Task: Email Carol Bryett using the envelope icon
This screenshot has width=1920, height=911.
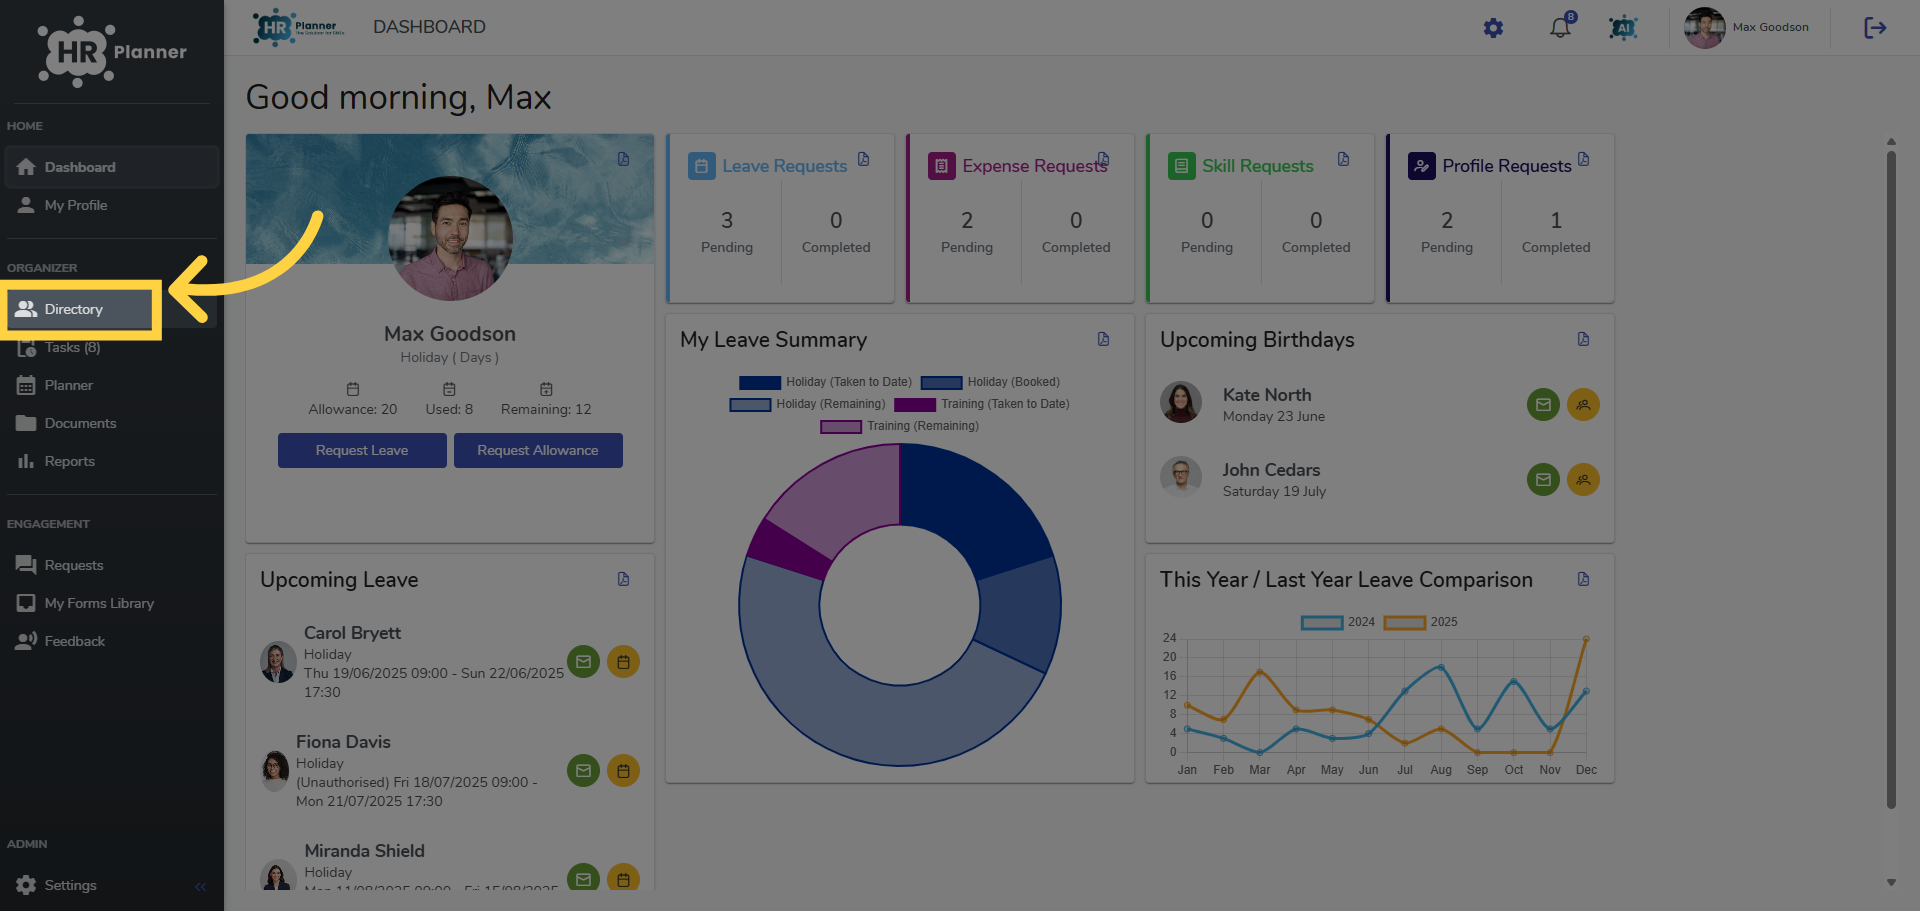Action: [x=583, y=662]
